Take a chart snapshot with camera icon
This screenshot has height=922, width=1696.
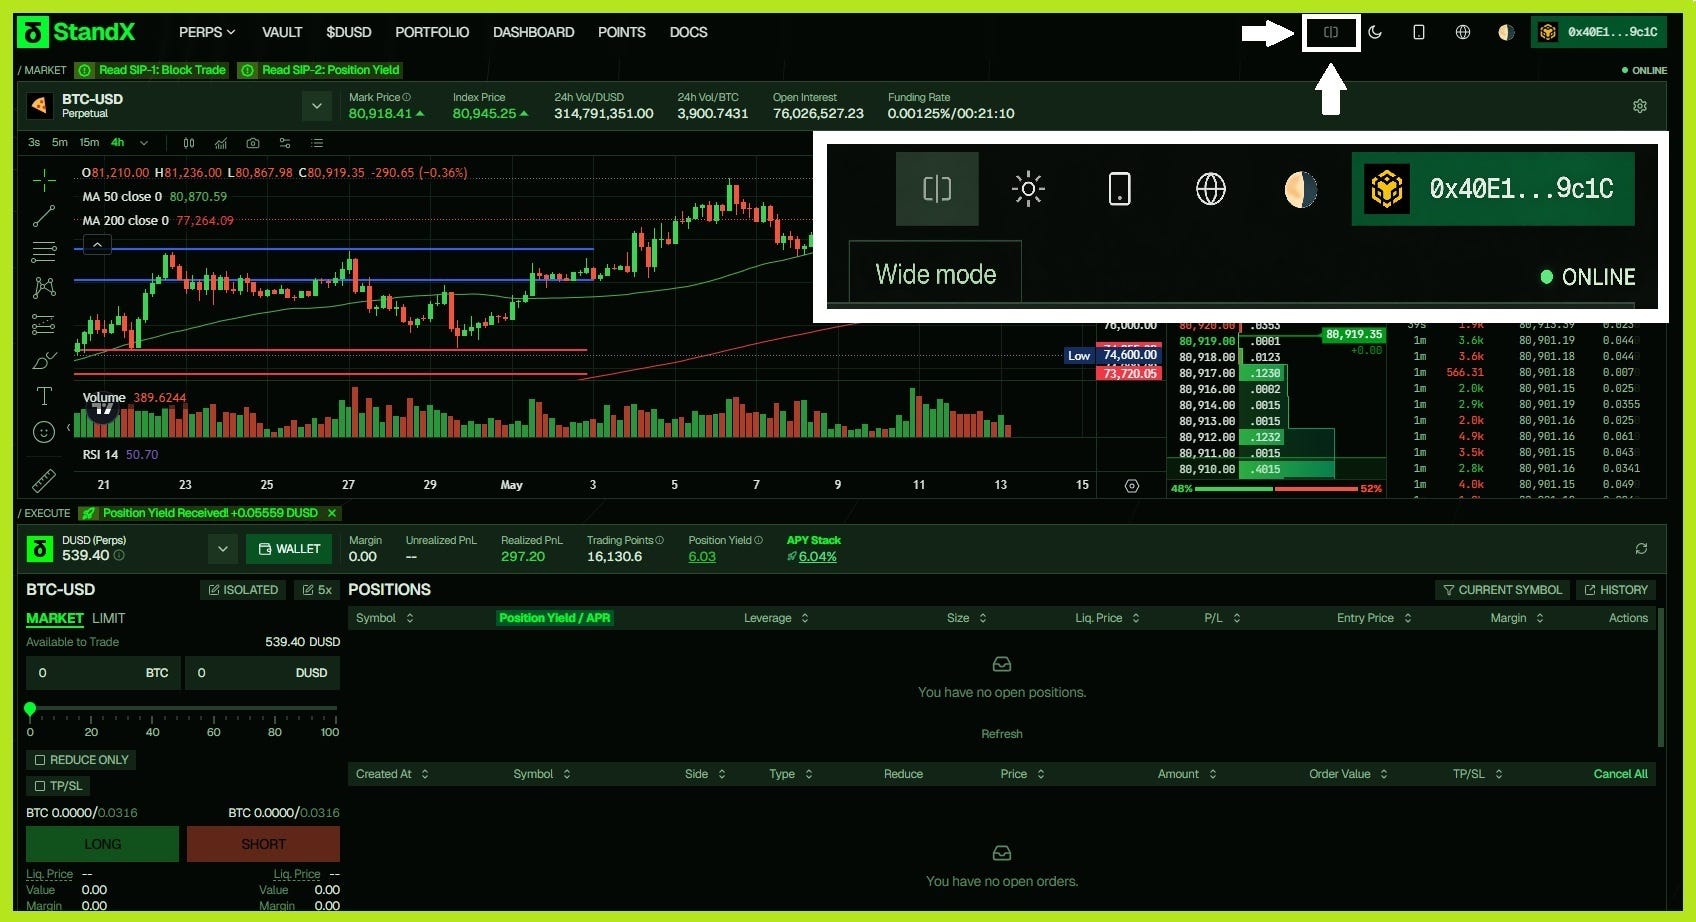(253, 143)
